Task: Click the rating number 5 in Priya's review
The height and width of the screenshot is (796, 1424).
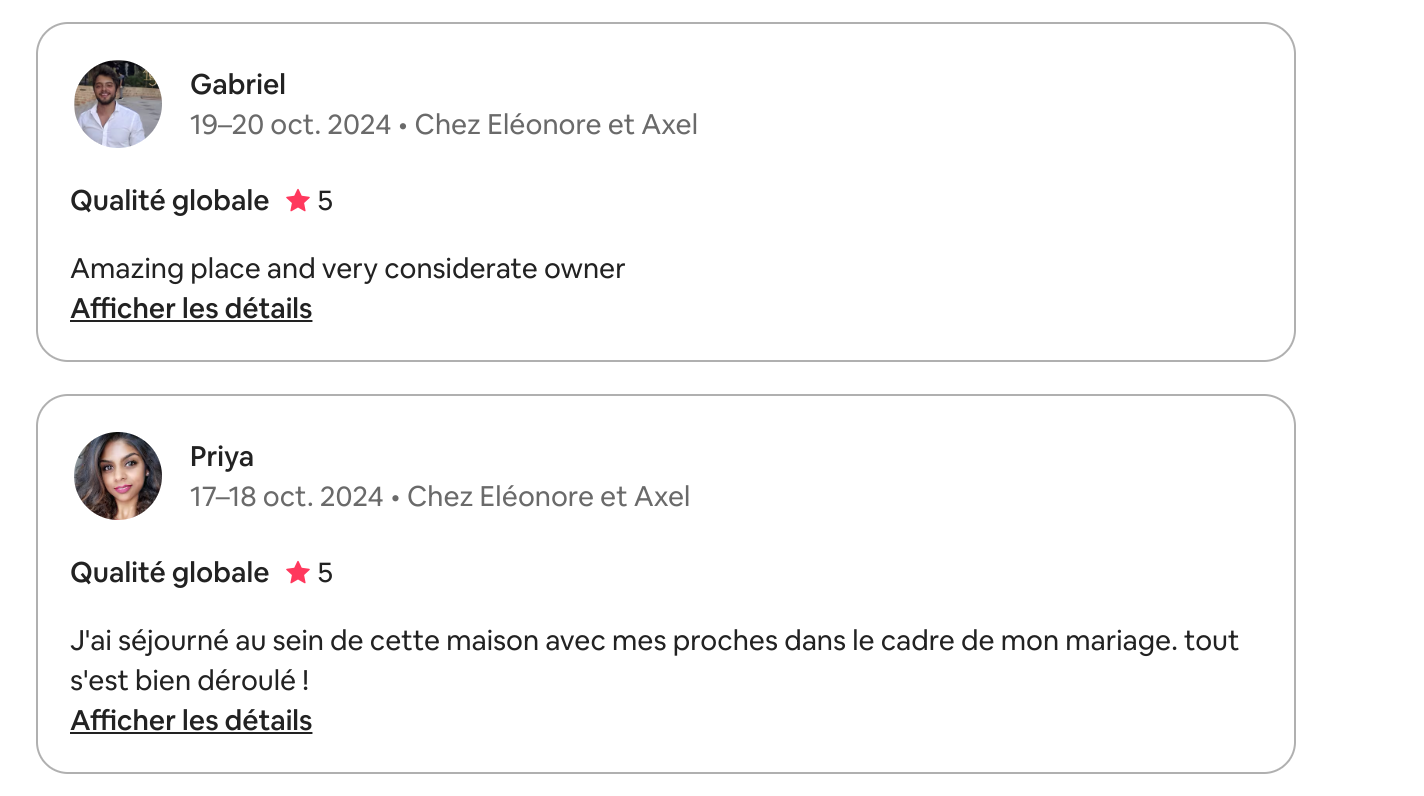Action: 325,573
